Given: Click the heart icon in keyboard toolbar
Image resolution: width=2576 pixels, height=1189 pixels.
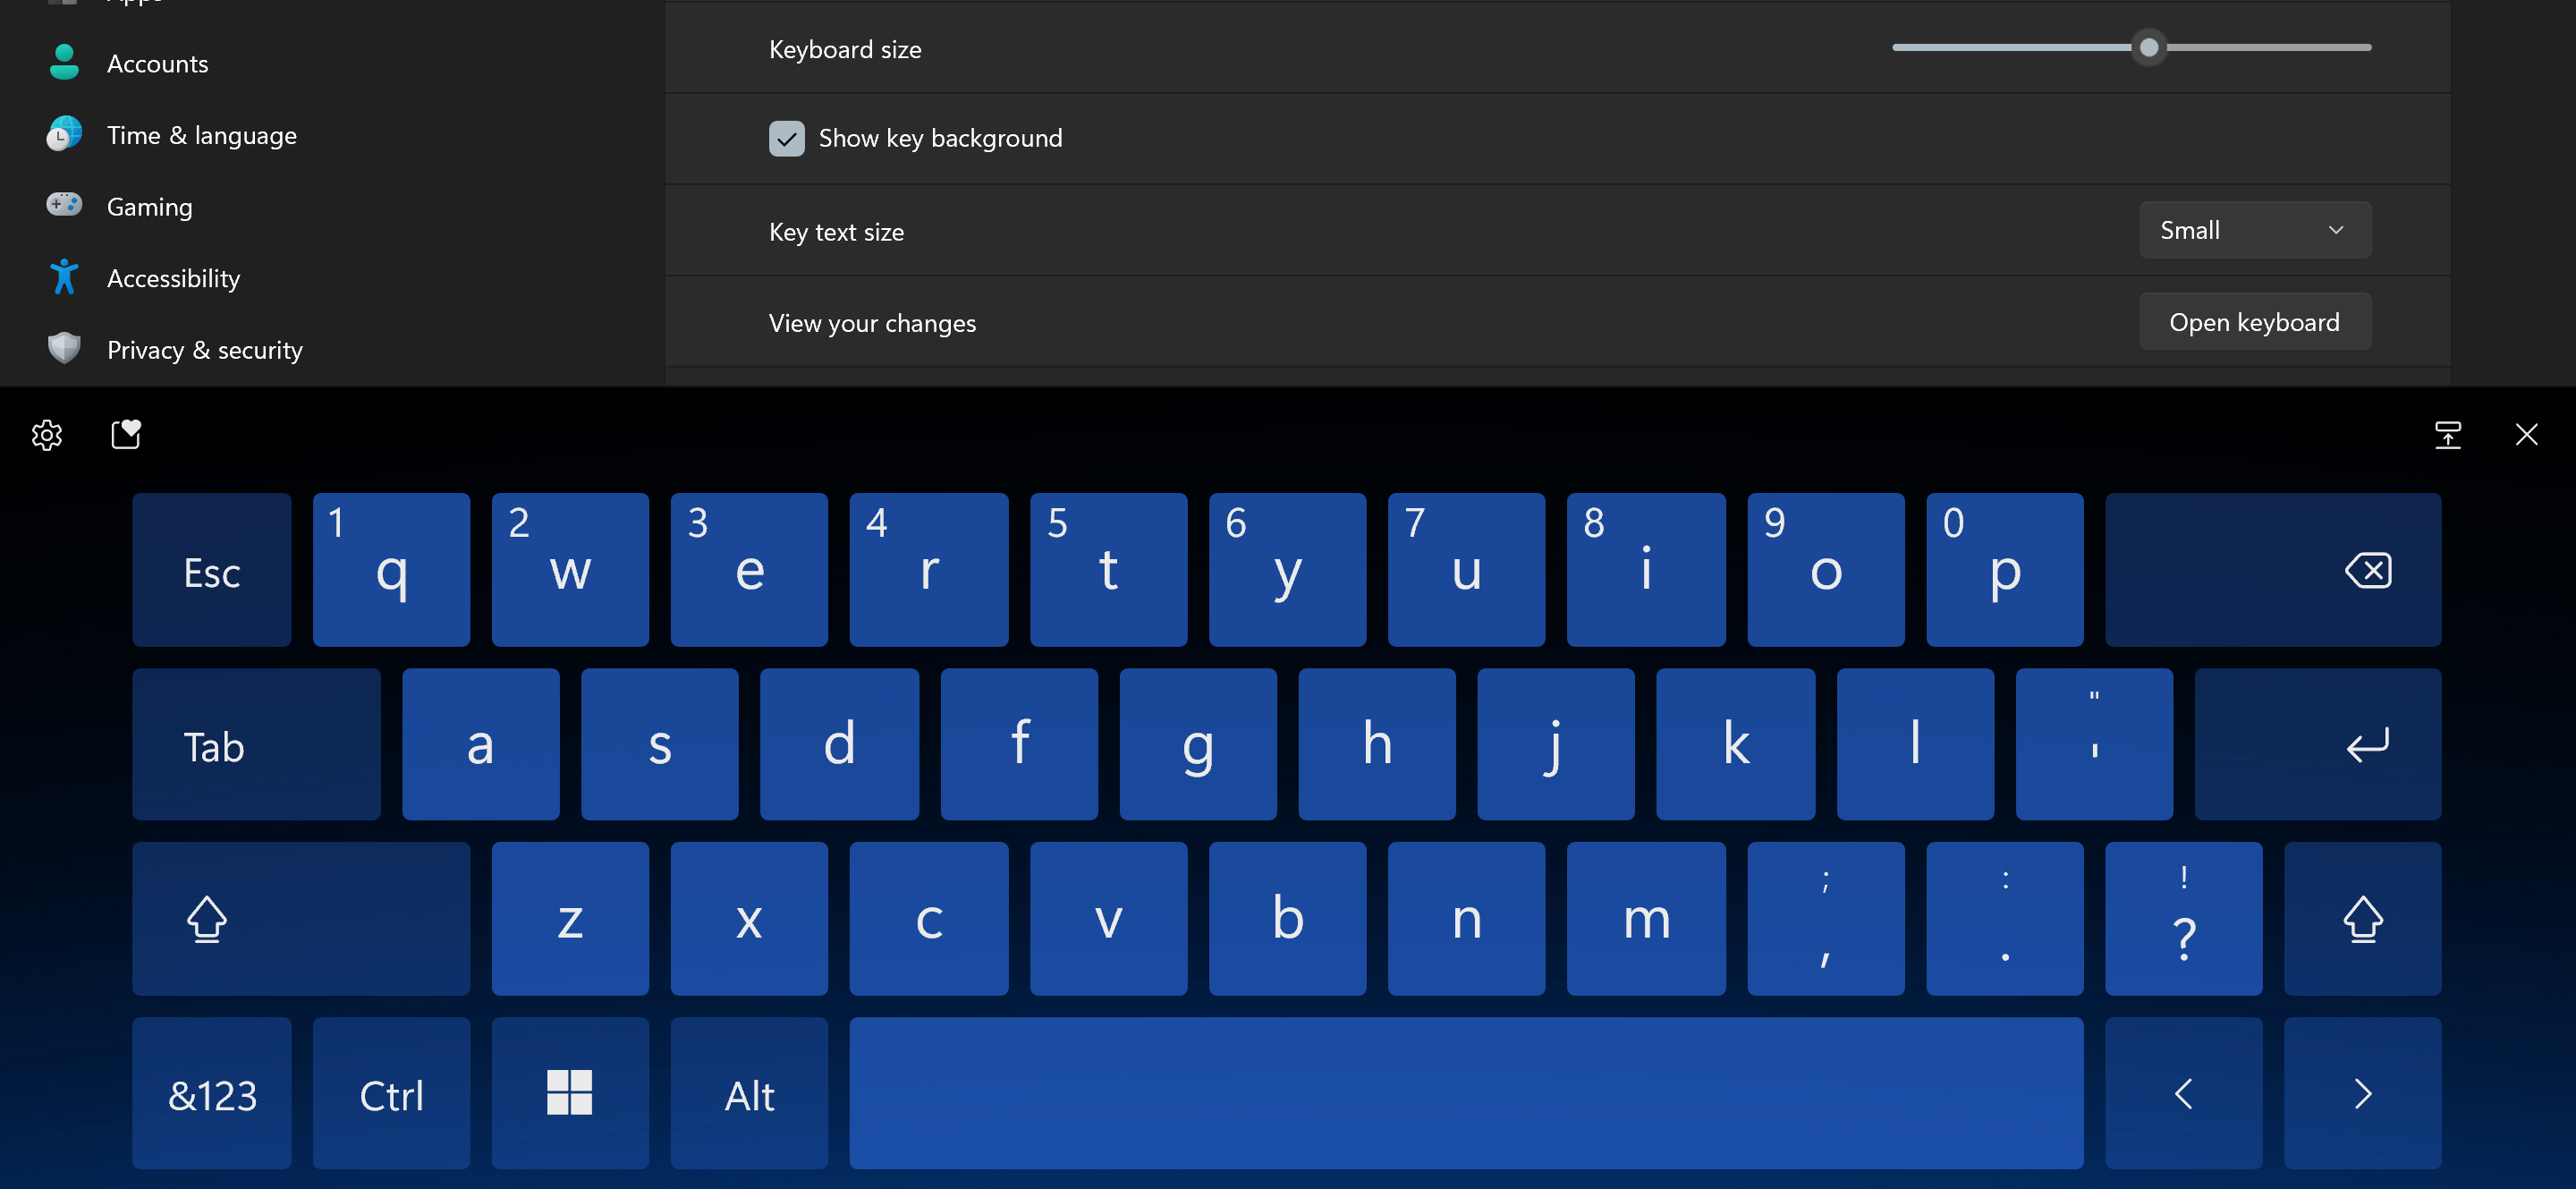Looking at the screenshot, I should click(x=126, y=434).
